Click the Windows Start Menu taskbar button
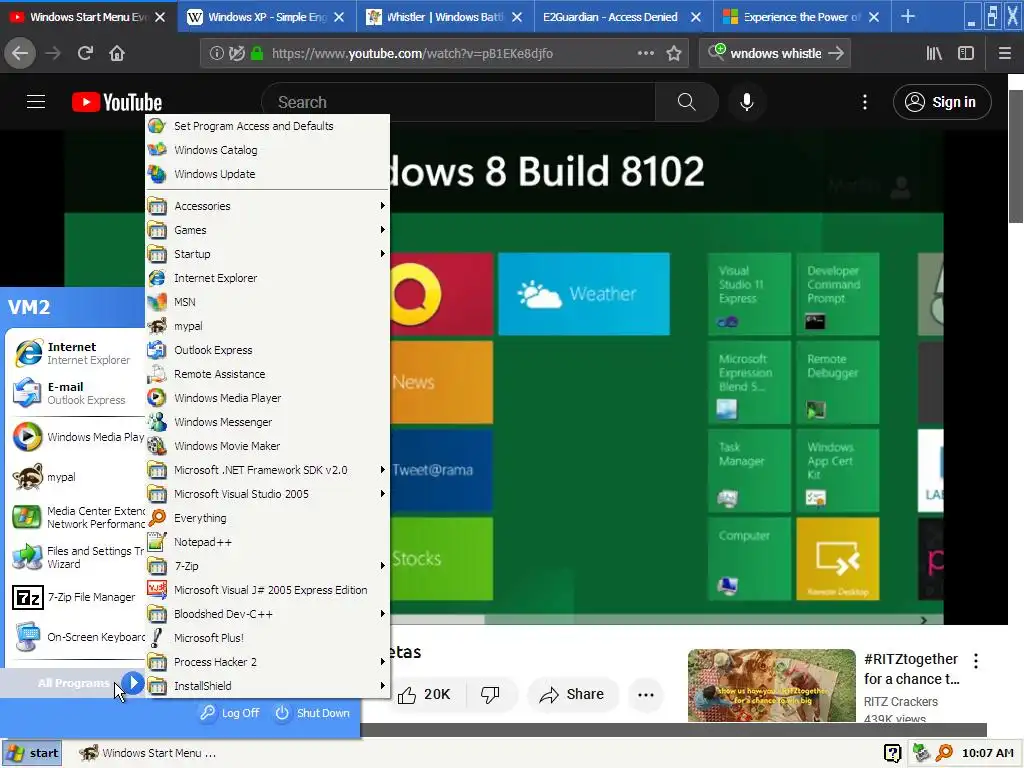This screenshot has width=1024, height=768. (148, 753)
